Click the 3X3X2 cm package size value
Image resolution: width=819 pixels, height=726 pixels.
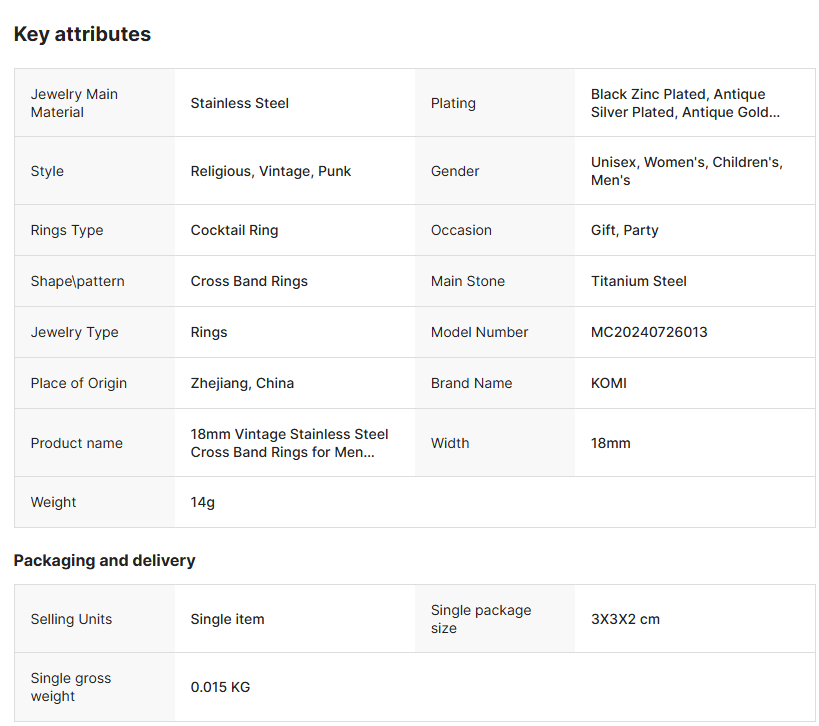(x=625, y=619)
